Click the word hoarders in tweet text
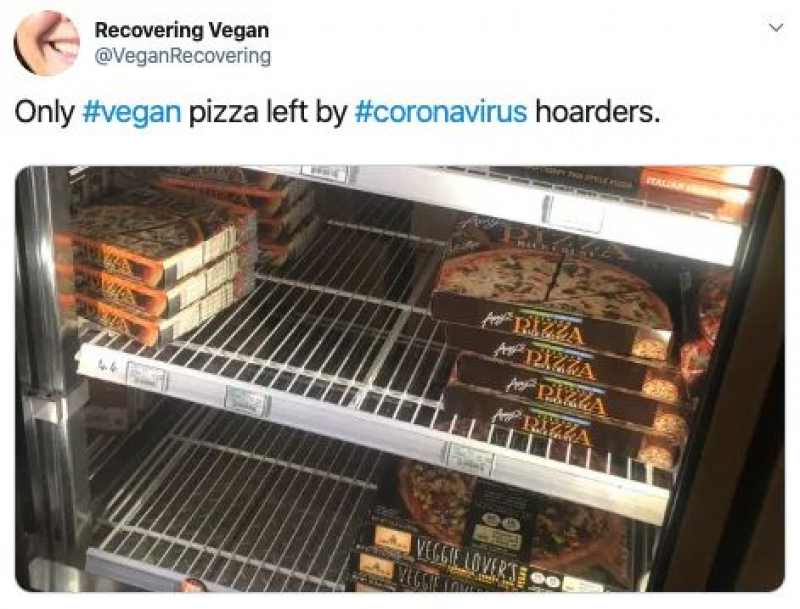This screenshot has height=609, width=800. click(597, 112)
